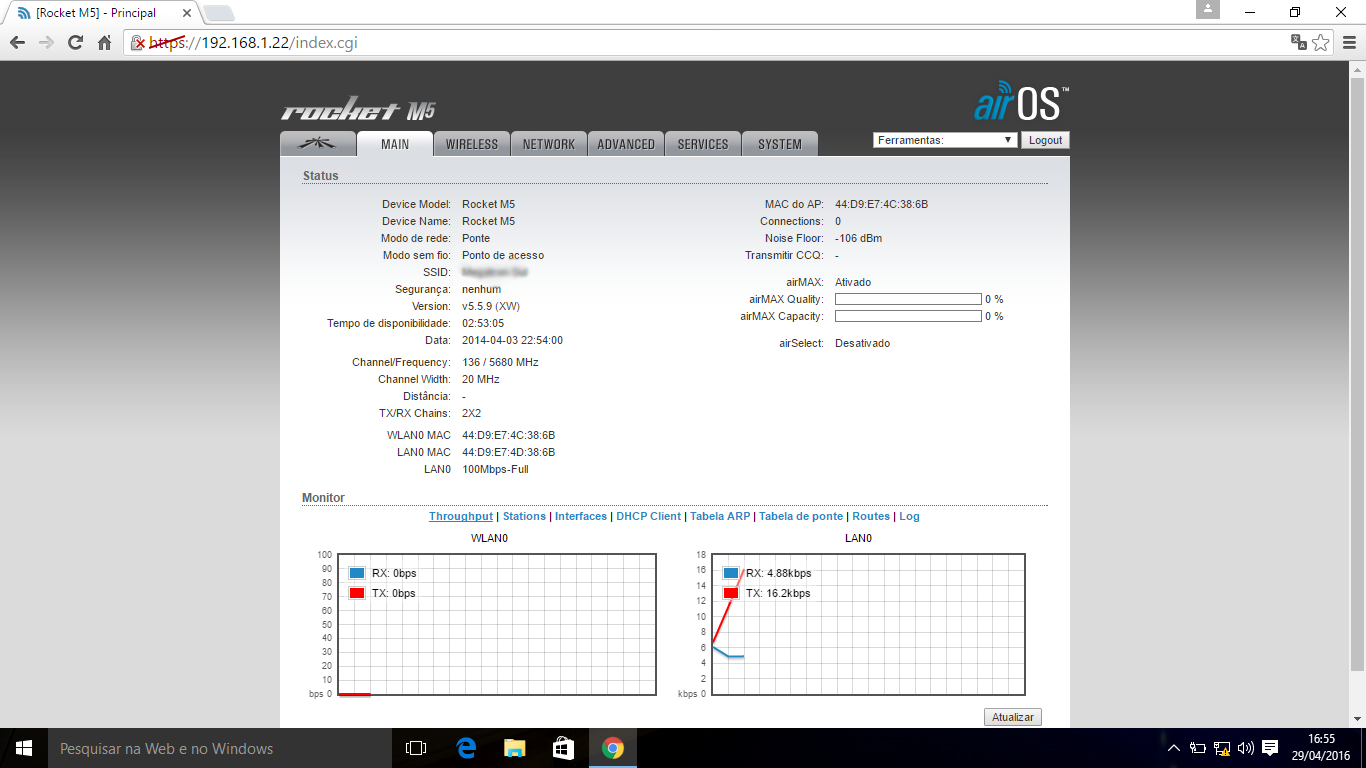Open File Explorer from the taskbar
The height and width of the screenshot is (768, 1366).
[x=514, y=748]
